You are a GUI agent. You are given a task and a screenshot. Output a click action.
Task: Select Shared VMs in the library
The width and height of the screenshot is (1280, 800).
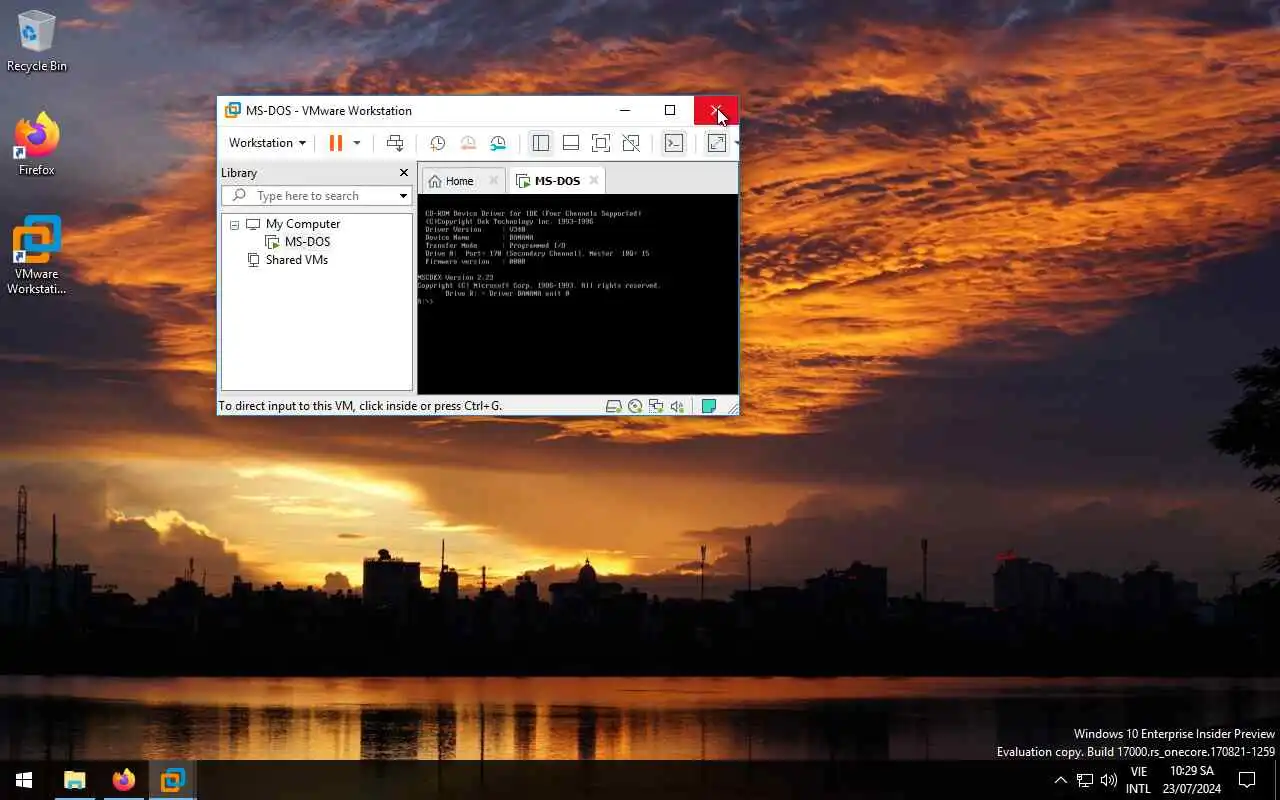point(296,260)
